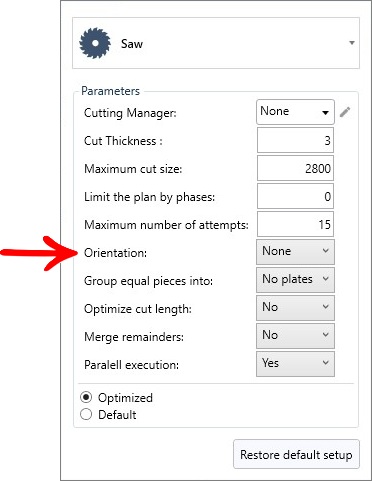Viewport: 372px width, 481px height.
Task: Open the Paralell execution dropdown
Action: click(295, 364)
